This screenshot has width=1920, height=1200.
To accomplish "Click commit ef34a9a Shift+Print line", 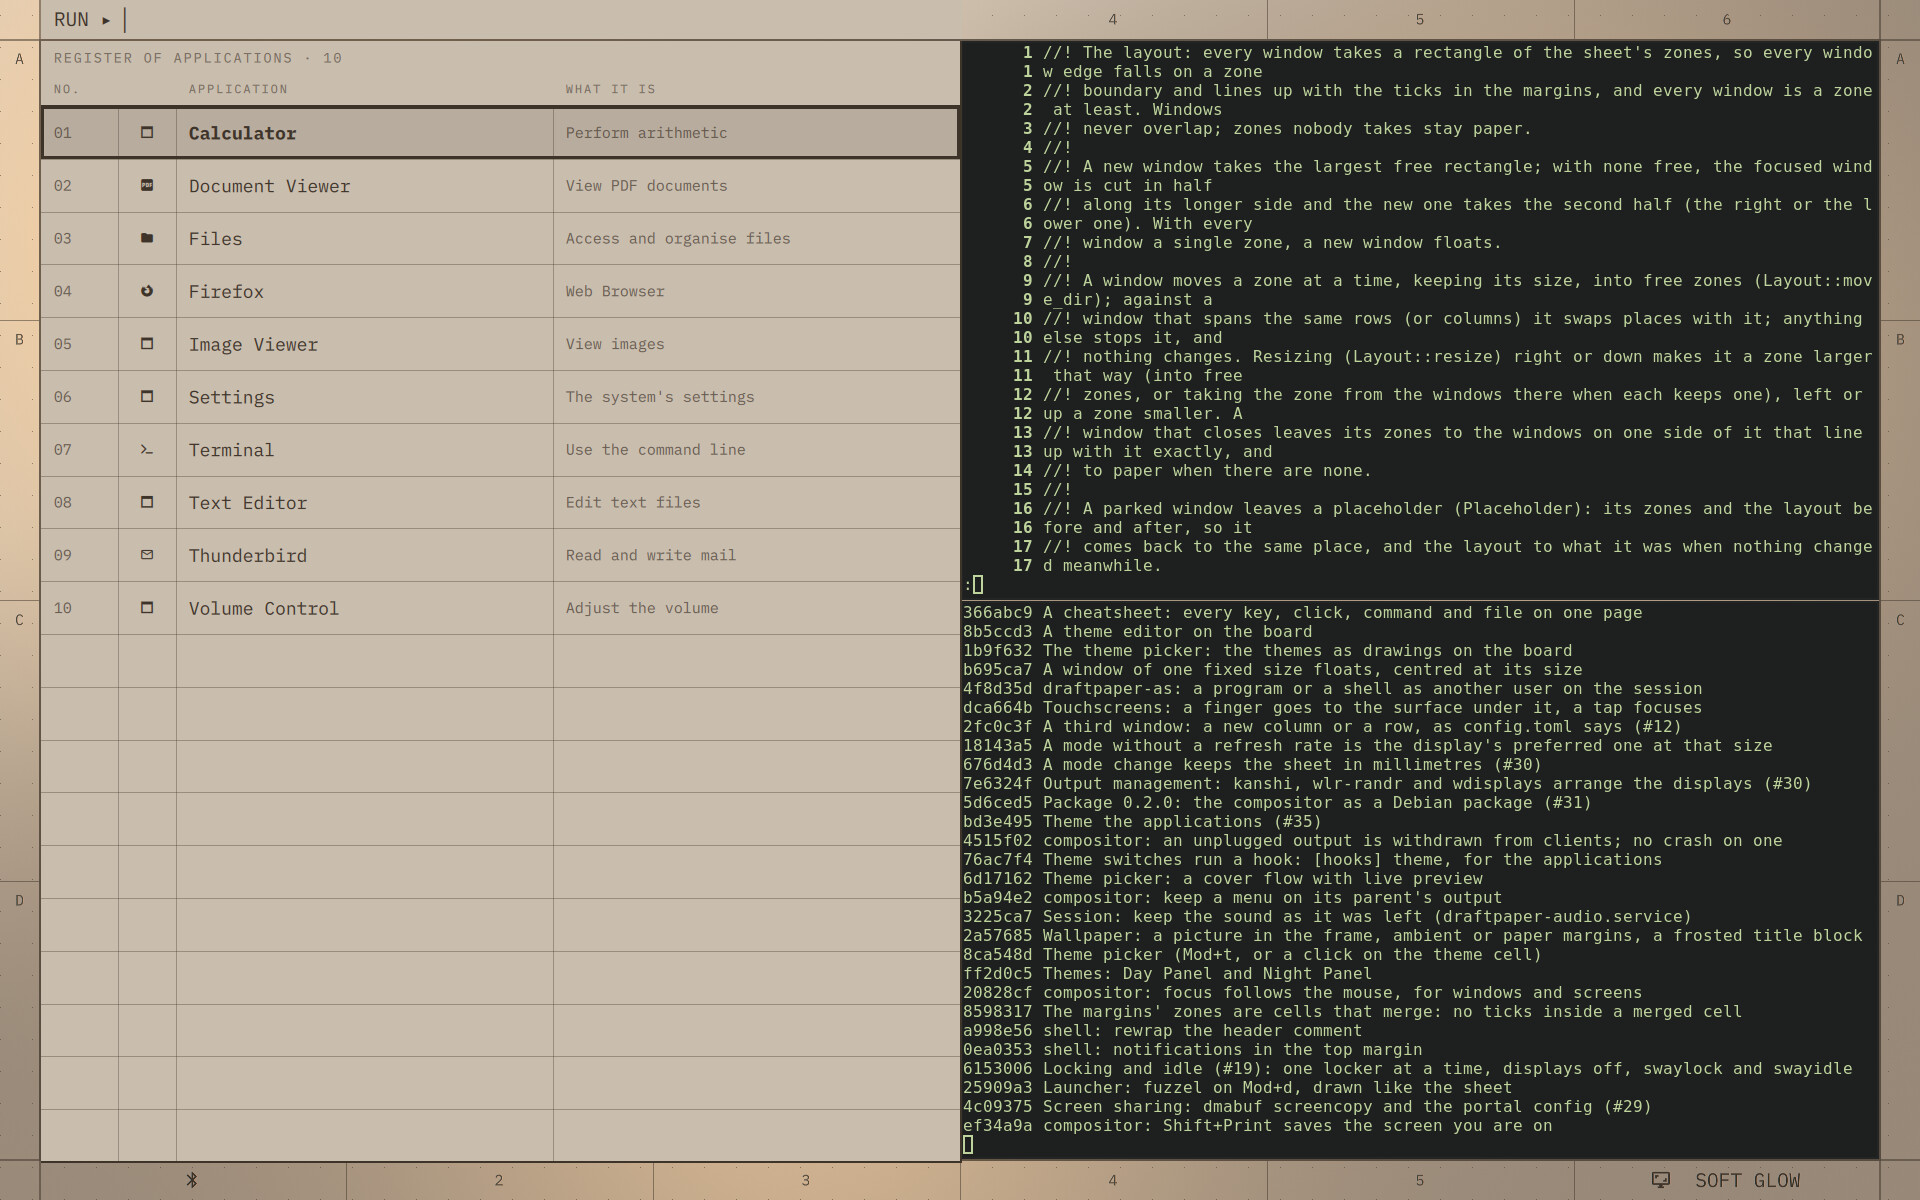I will point(1258,1125).
